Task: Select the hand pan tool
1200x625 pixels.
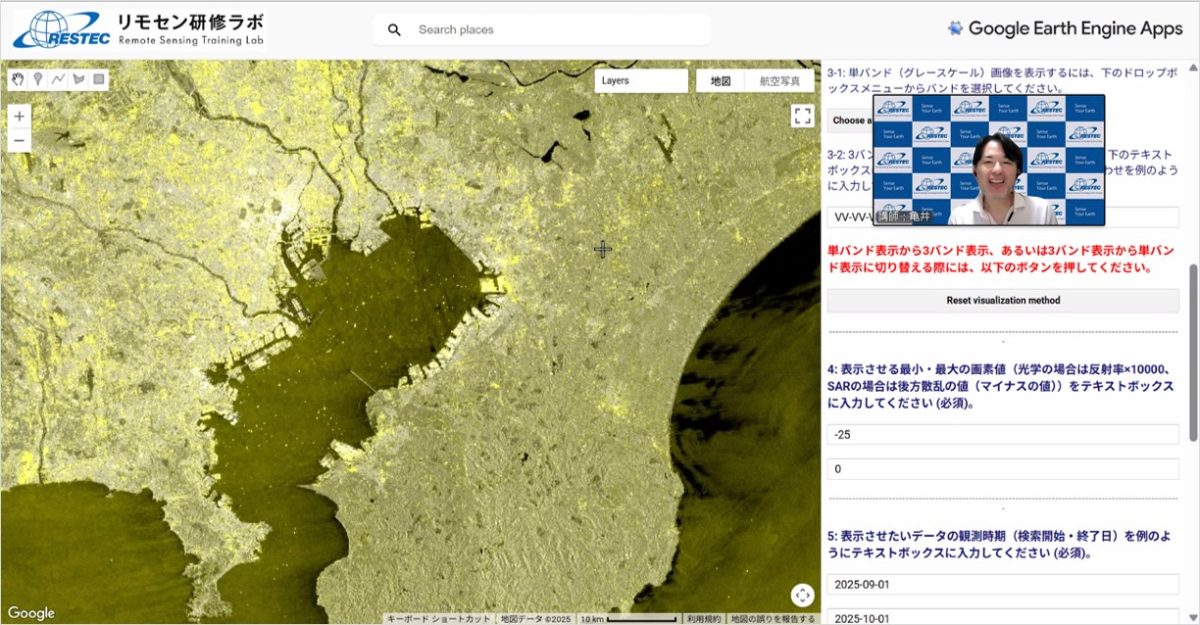Action: [18, 79]
